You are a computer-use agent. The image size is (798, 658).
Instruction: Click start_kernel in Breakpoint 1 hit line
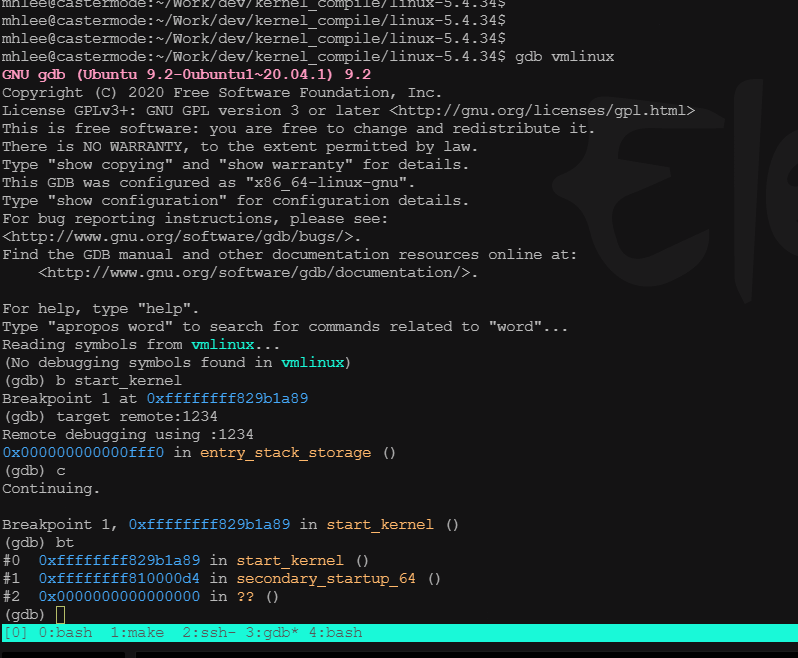pos(380,525)
